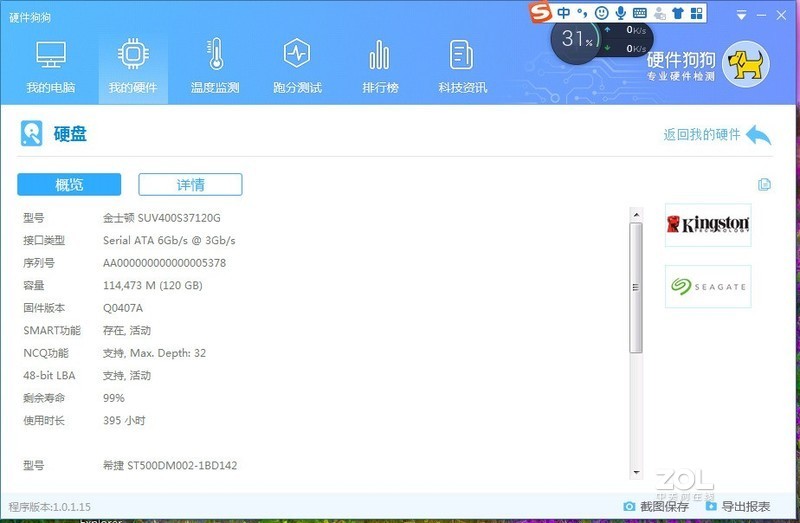Click the vertical scrollbar thumb

(636, 287)
